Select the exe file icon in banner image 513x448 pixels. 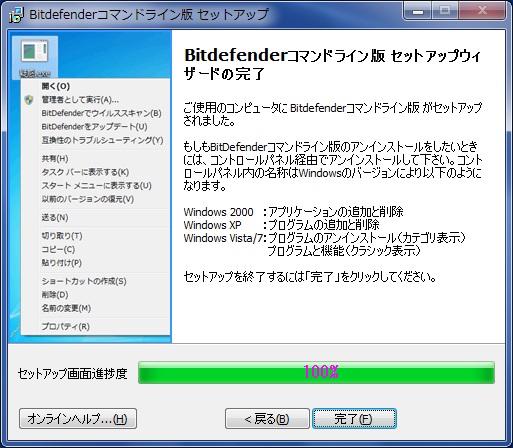coord(35,57)
